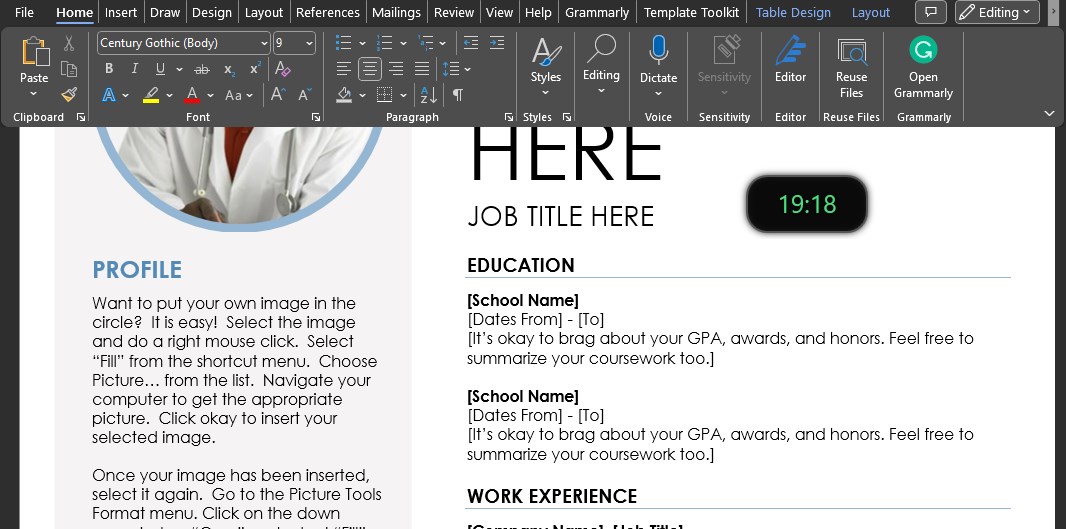Image resolution: width=1066 pixels, height=529 pixels.
Task: Toggle italic formatting
Action: coord(135,69)
